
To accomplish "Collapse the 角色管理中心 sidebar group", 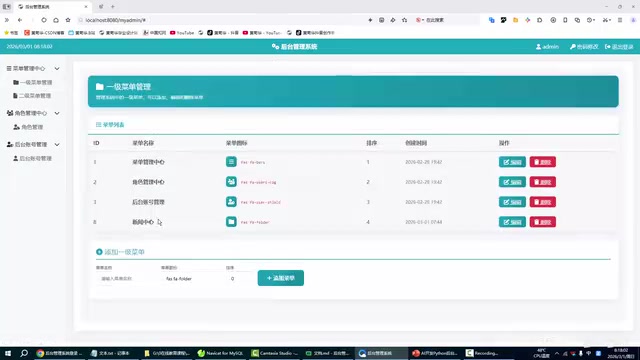I will coord(57,113).
